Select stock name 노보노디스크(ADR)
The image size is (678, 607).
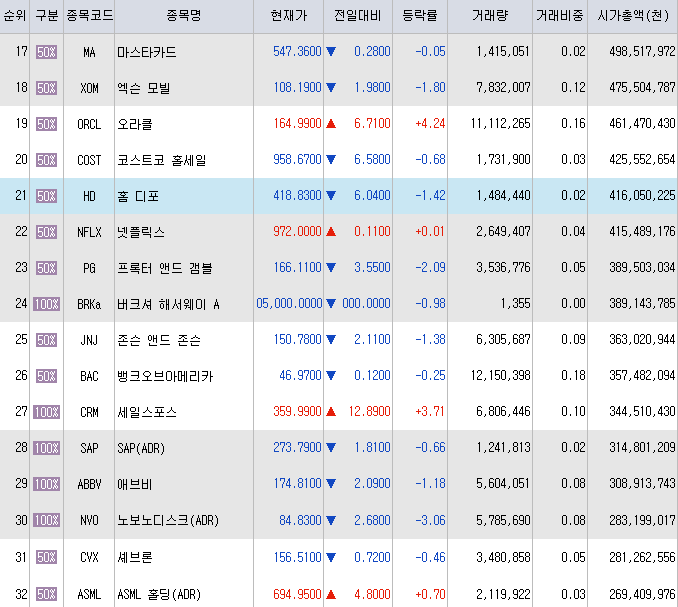pos(168,520)
